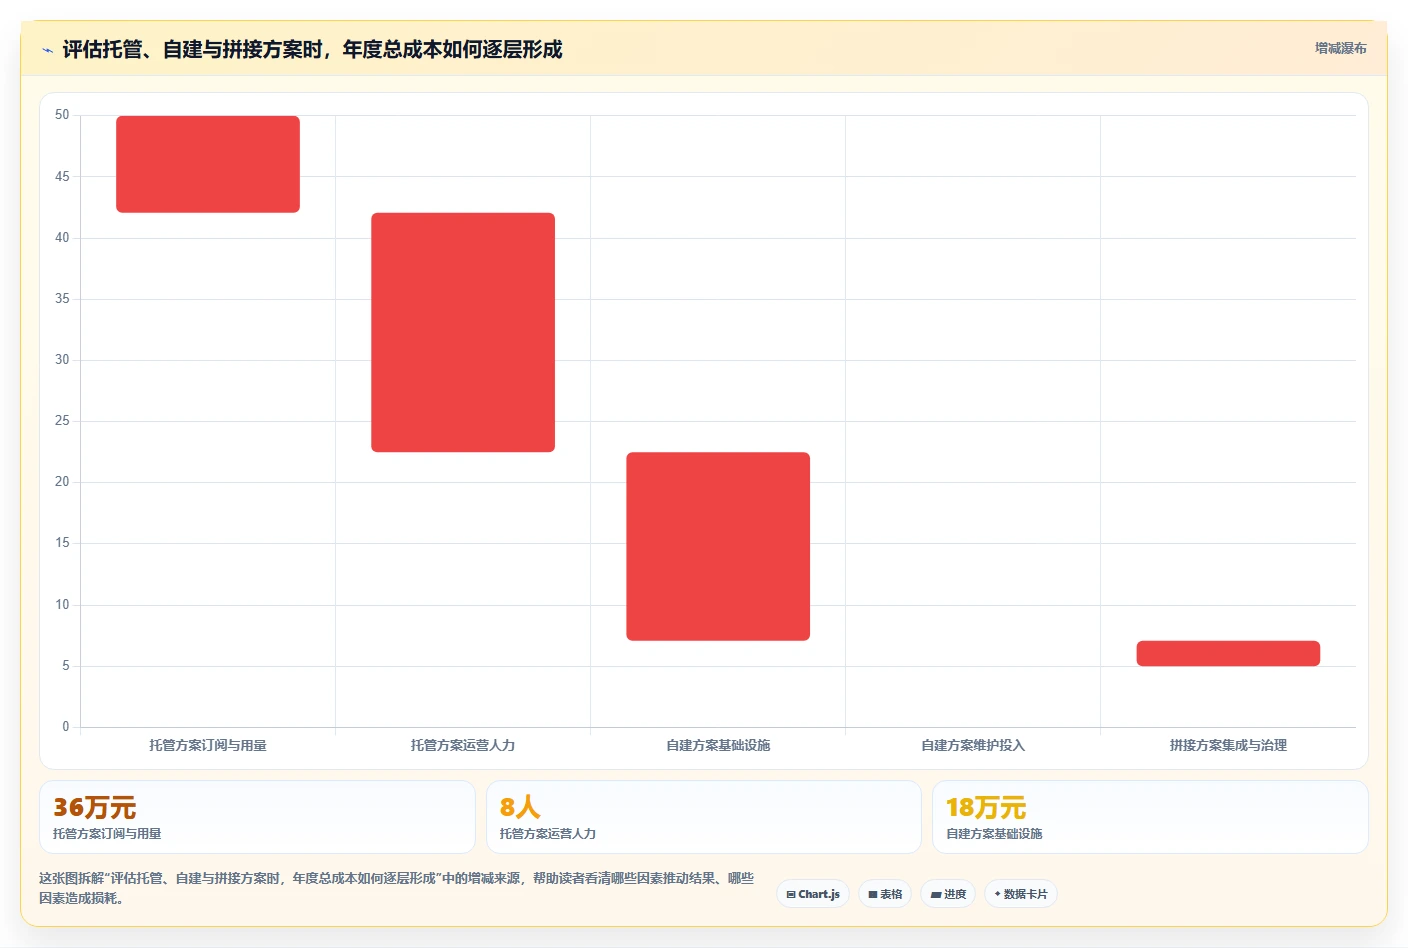Click the red bar for 拼接方案集成与治理

(1228, 653)
